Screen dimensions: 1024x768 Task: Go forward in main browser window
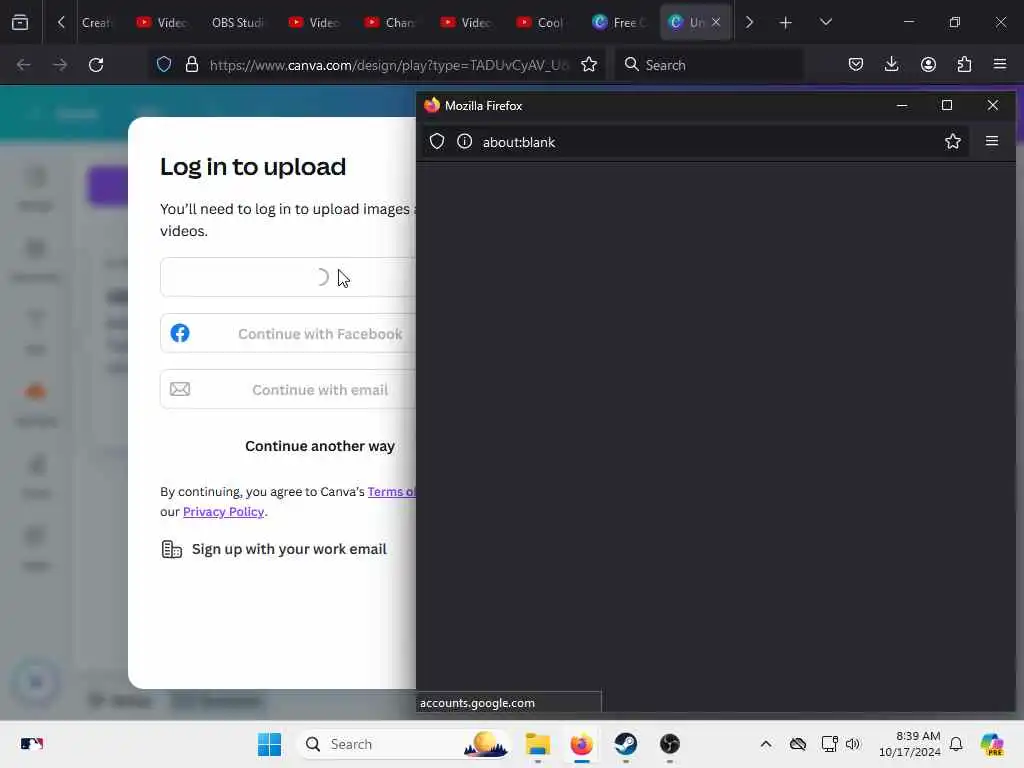coord(60,65)
